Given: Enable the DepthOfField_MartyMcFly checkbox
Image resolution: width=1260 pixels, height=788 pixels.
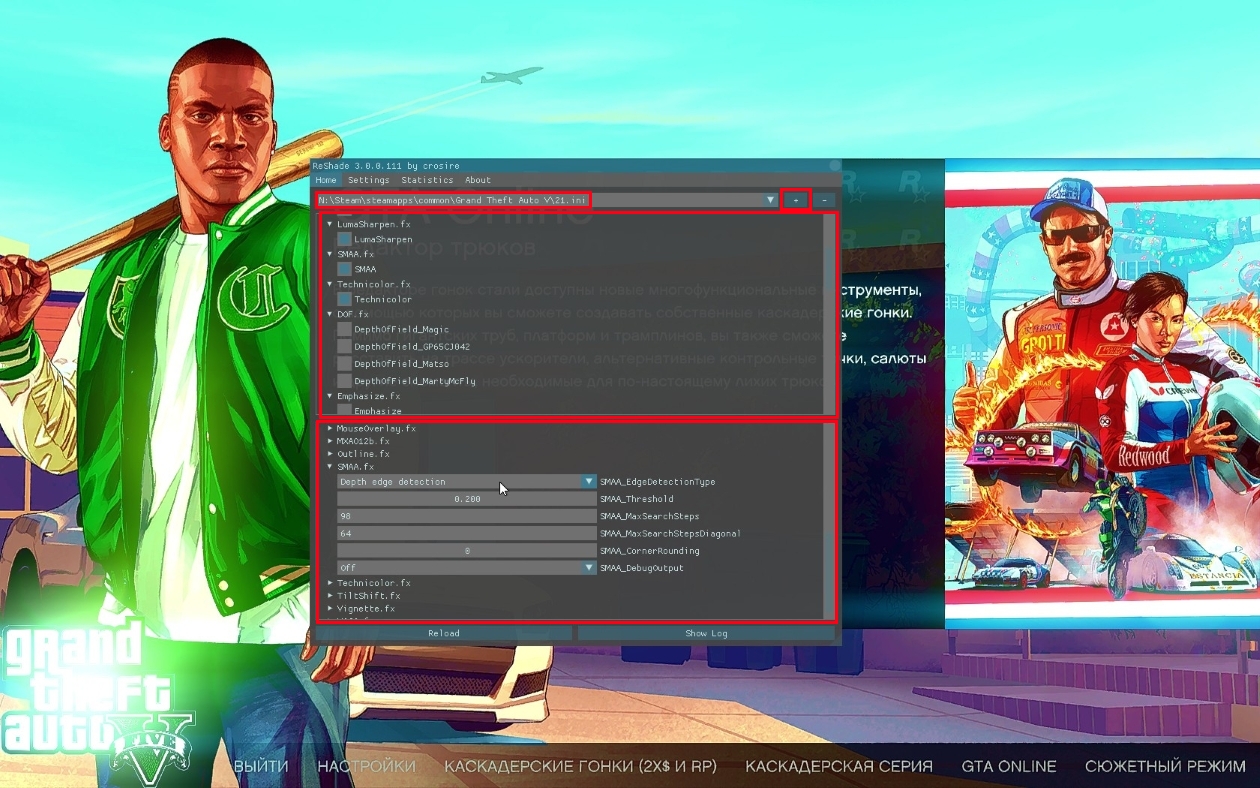Looking at the screenshot, I should pos(344,381).
